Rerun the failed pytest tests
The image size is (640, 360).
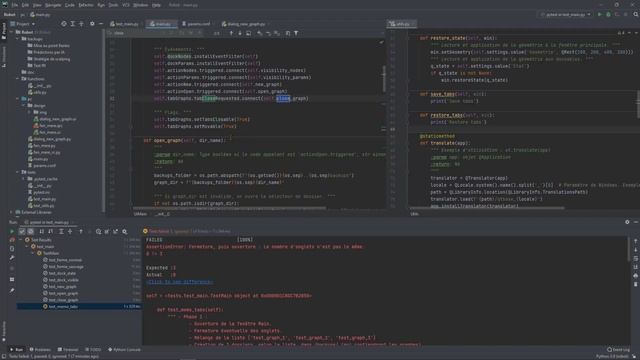(x=12, y=240)
